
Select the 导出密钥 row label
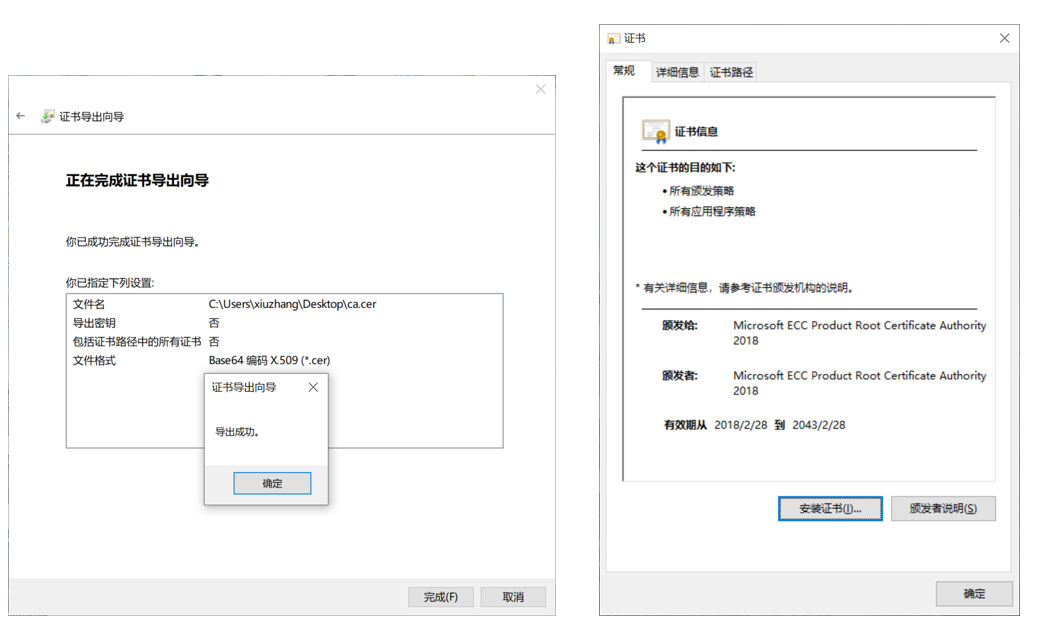click(94, 323)
